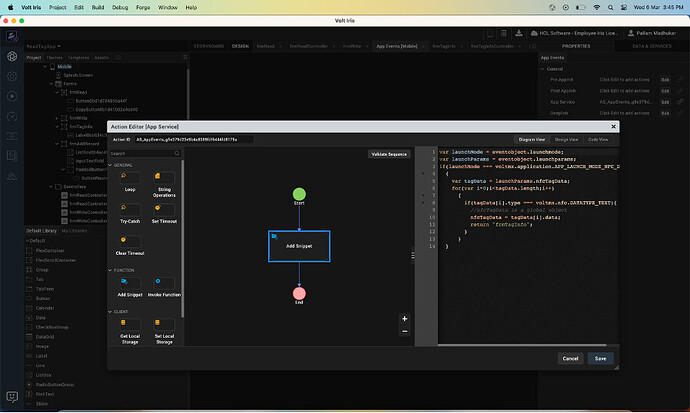The image size is (690, 413).
Task: Select the Set Local Storage action icon
Action: pyautogui.click(x=164, y=325)
